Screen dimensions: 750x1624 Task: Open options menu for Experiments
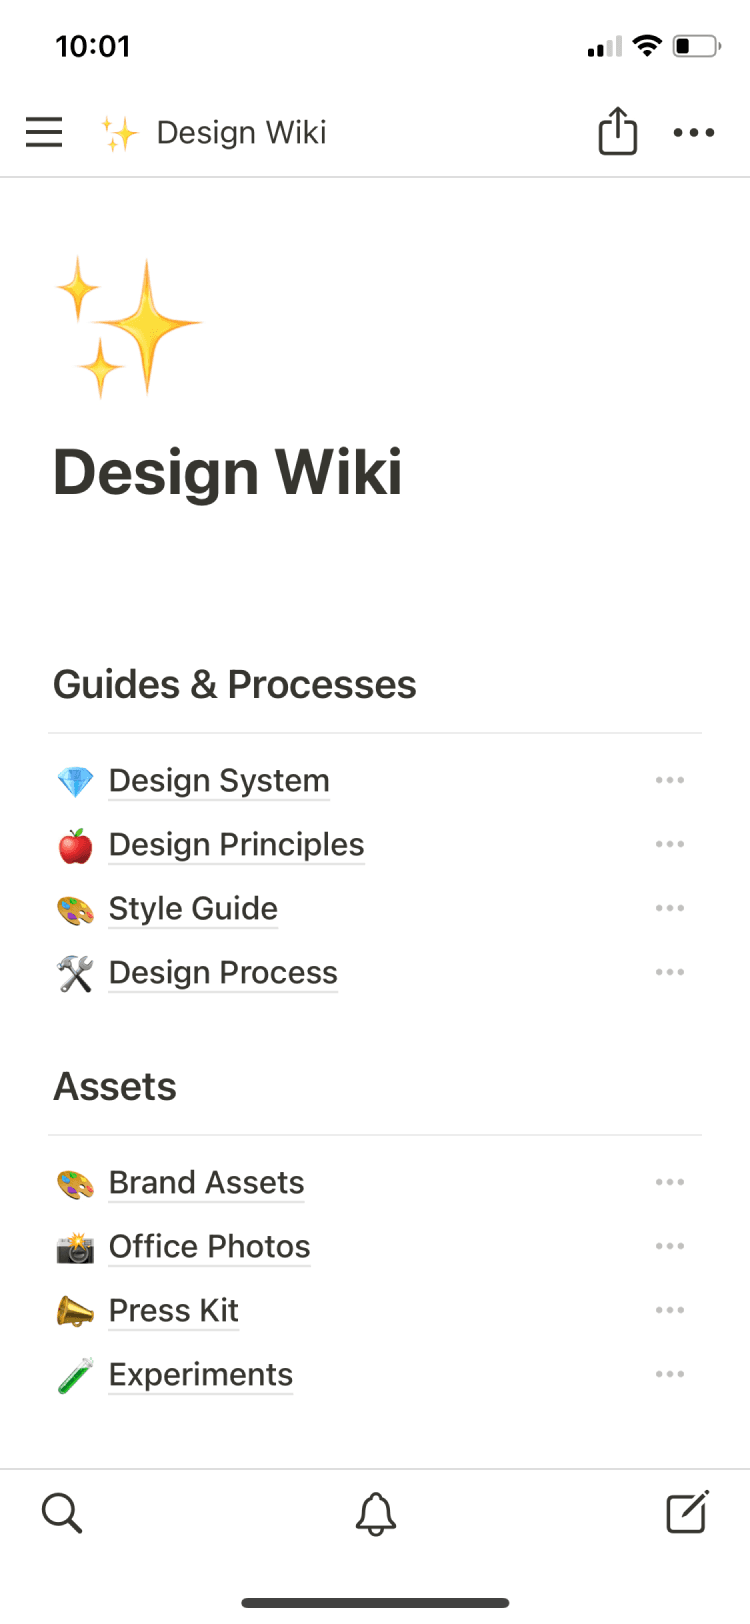pyautogui.click(x=670, y=1374)
